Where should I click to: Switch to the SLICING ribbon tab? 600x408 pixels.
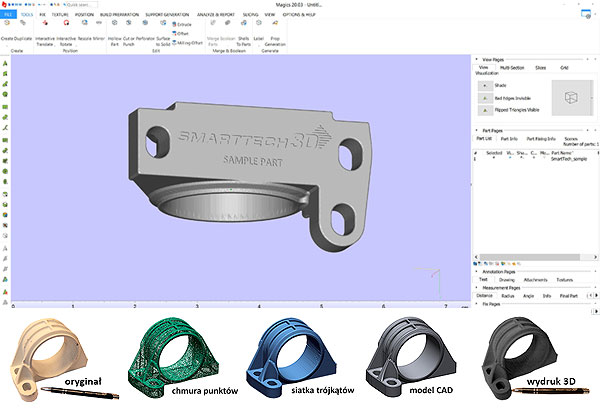click(x=251, y=15)
